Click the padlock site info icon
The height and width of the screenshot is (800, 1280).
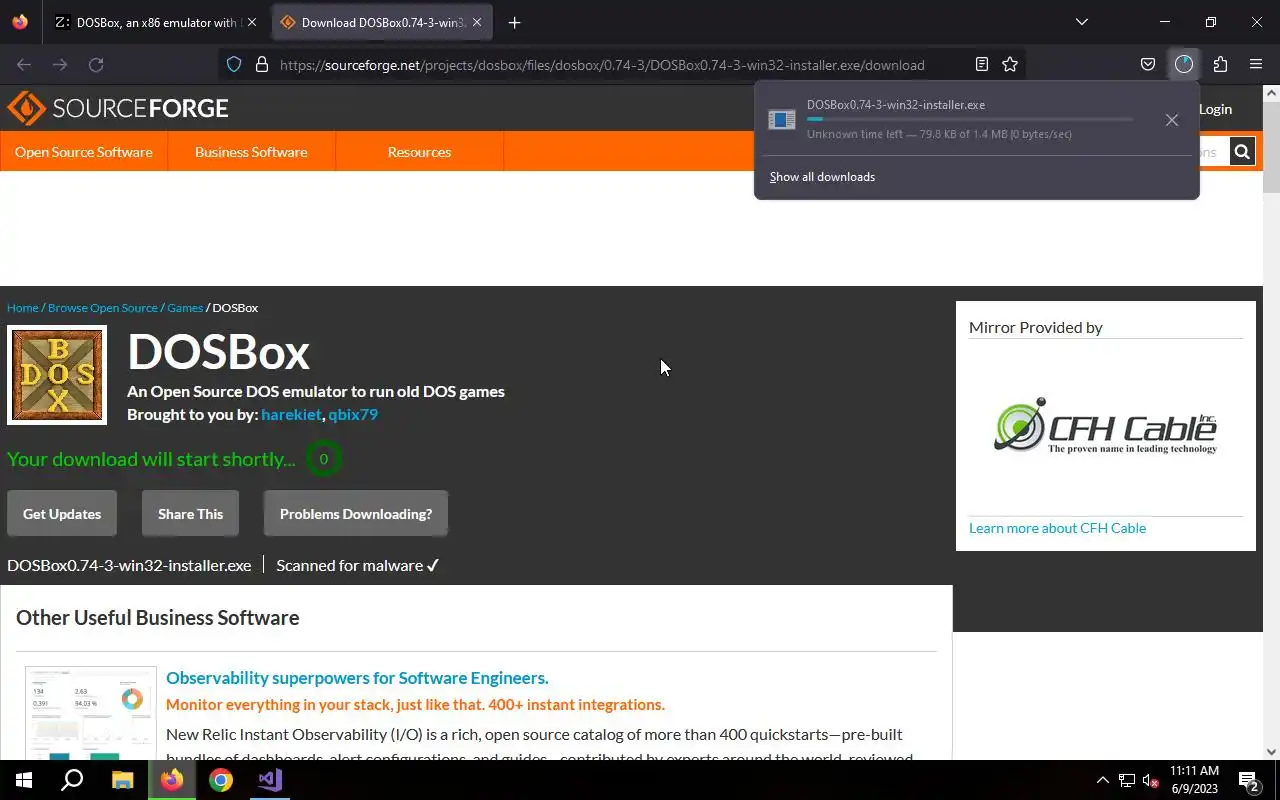click(262, 64)
